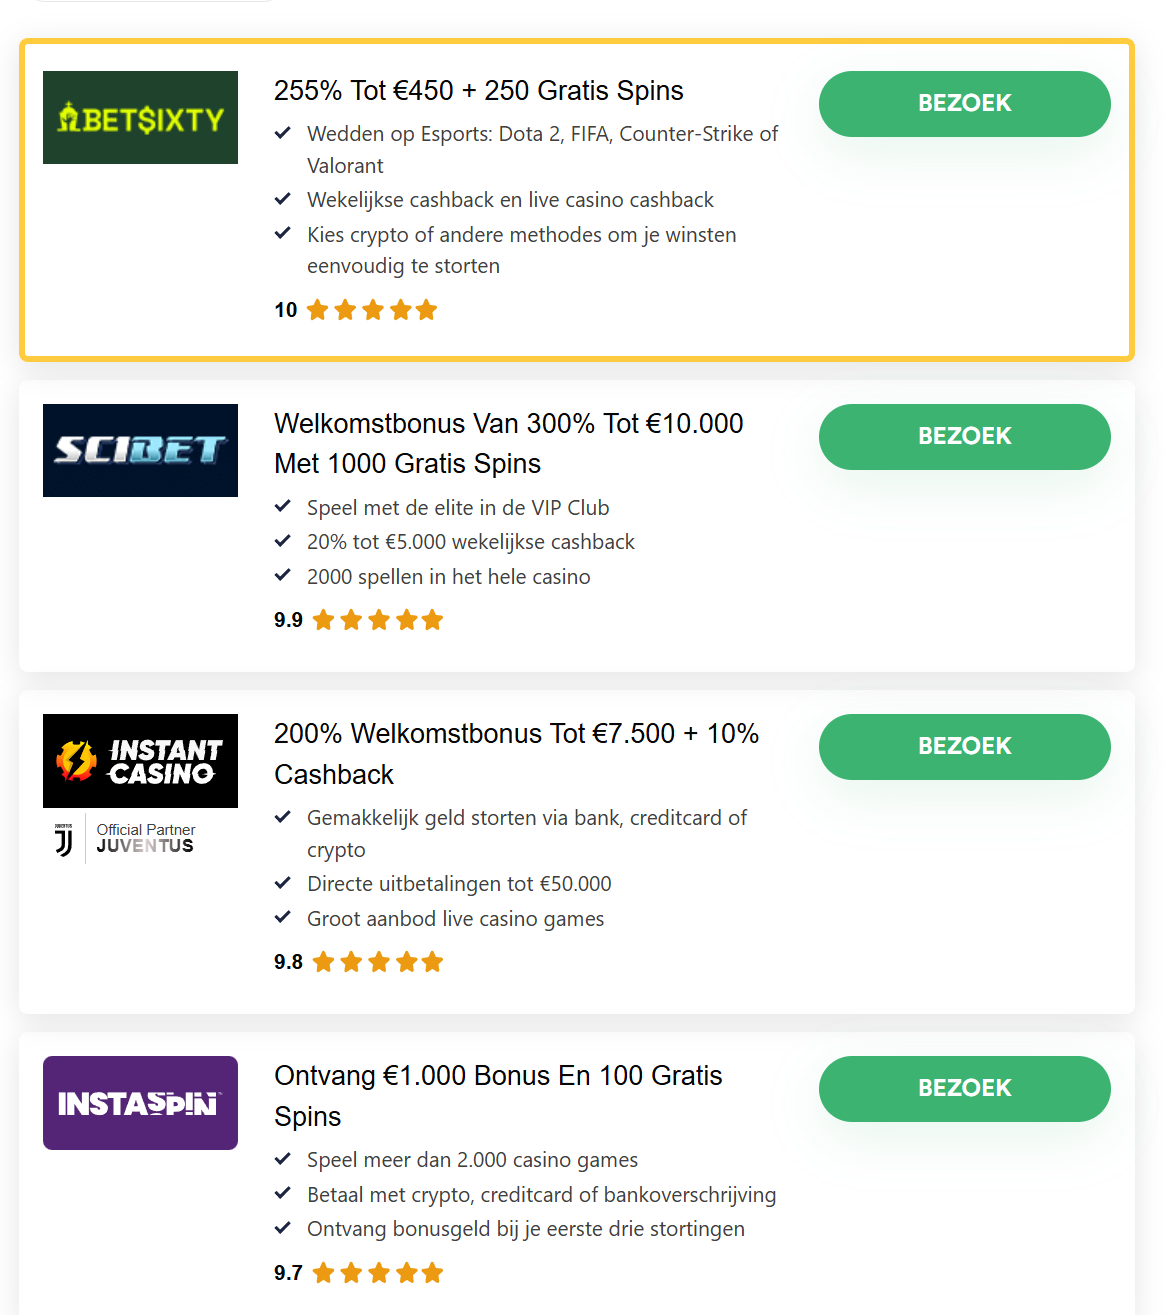The width and height of the screenshot is (1167, 1315).
Task: Select the Instaspin purple logo
Action: [140, 1103]
